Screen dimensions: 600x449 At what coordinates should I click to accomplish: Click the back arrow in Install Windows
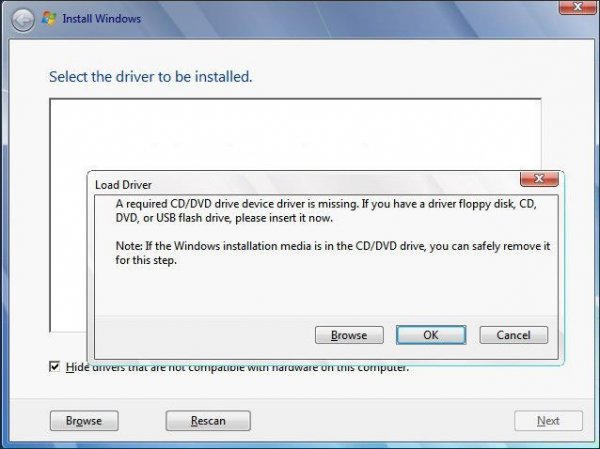coord(23,19)
